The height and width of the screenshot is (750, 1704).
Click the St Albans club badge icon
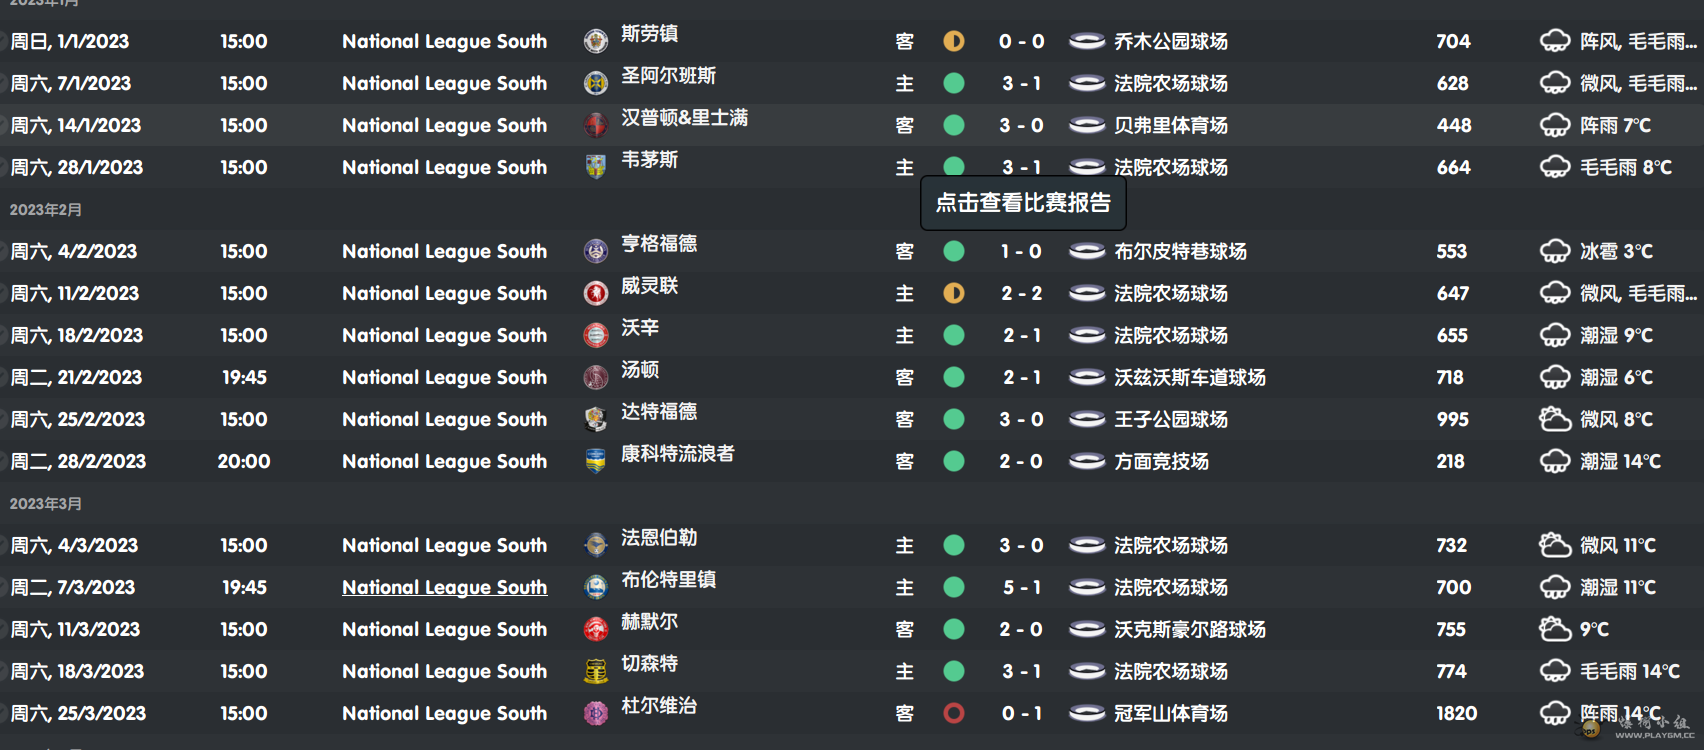click(596, 83)
